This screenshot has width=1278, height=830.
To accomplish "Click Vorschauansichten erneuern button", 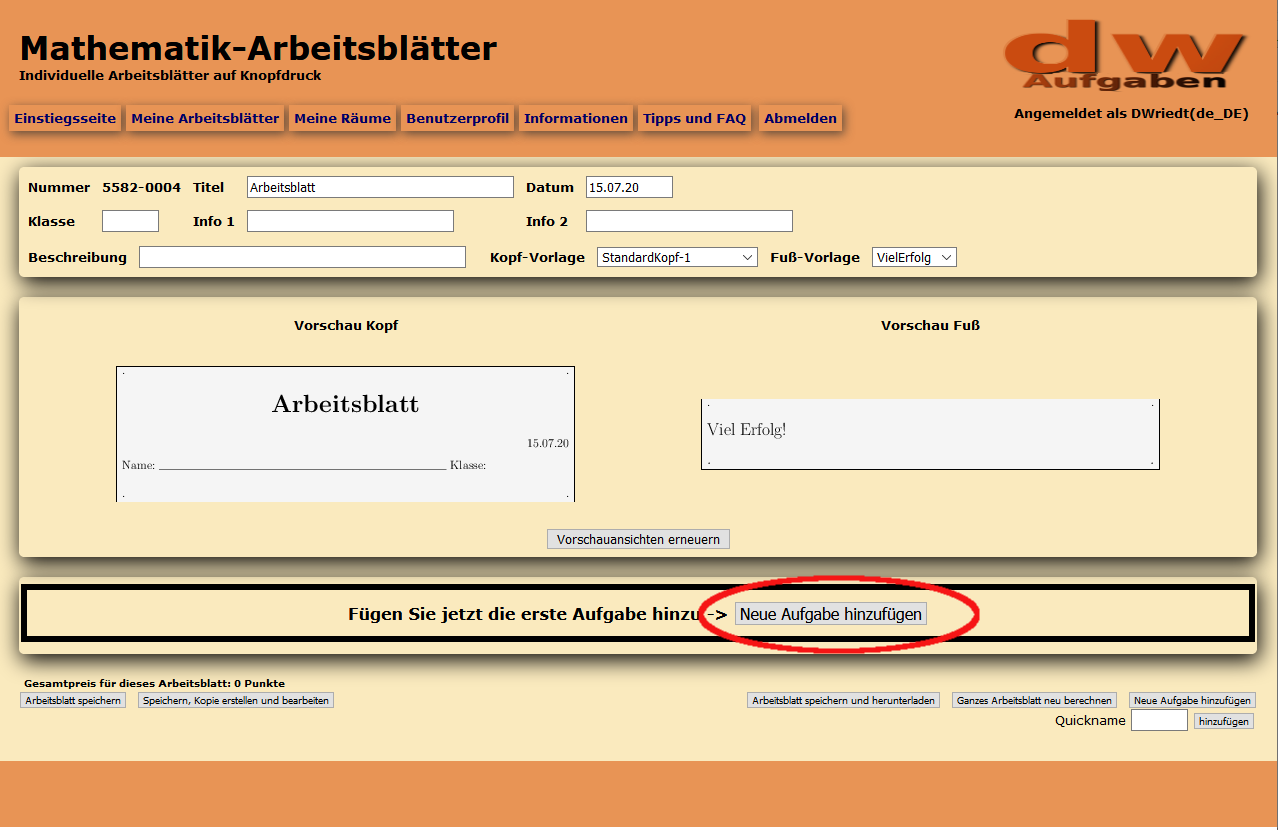I will click(639, 539).
